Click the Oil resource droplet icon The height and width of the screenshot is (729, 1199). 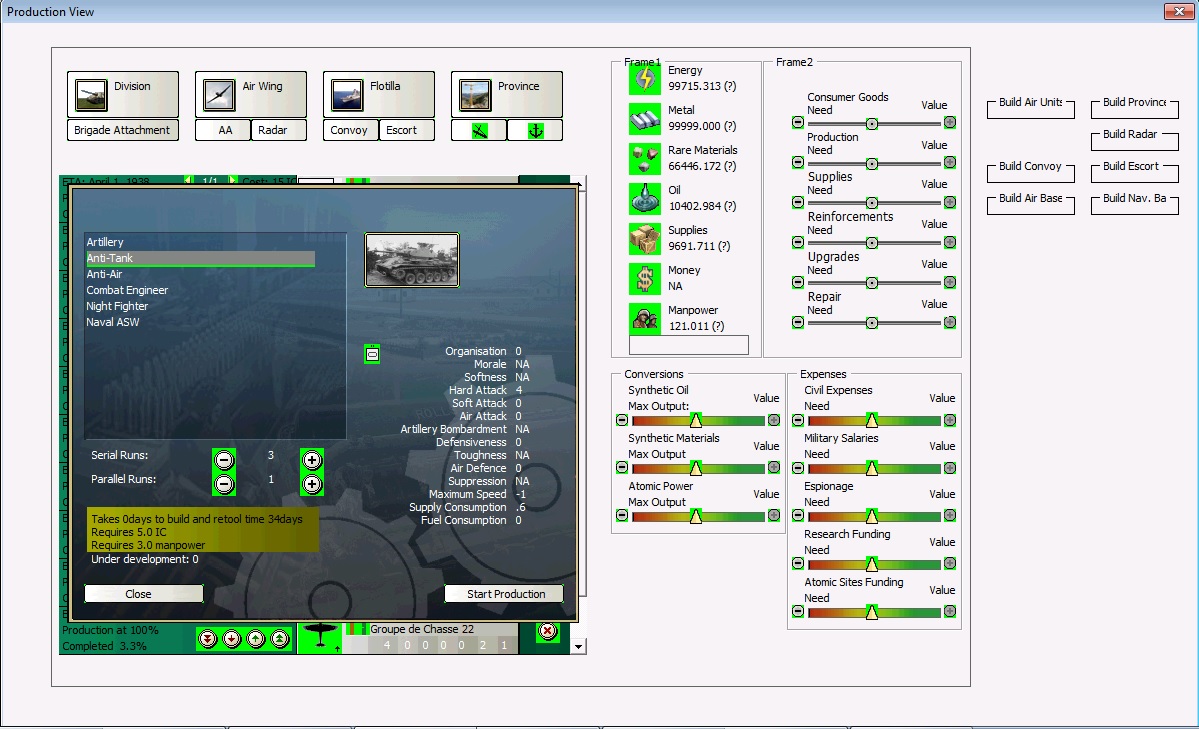pos(644,199)
